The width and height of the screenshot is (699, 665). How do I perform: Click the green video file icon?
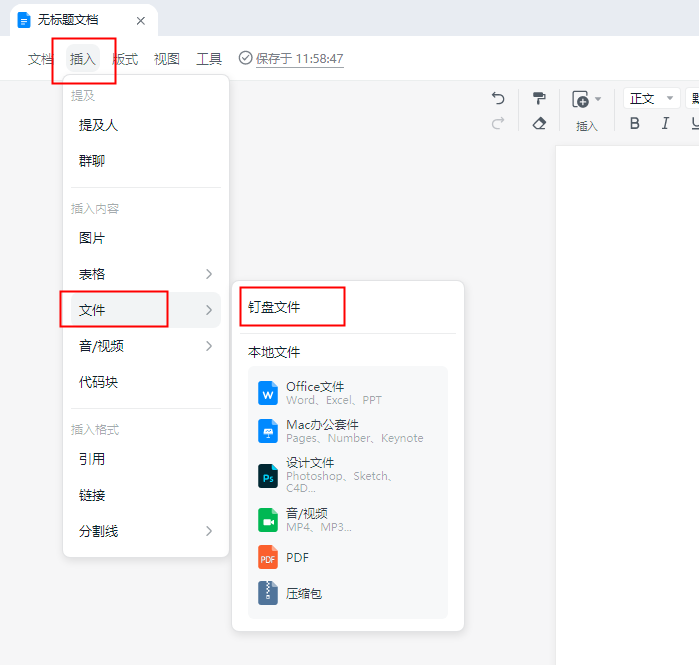tap(268, 520)
